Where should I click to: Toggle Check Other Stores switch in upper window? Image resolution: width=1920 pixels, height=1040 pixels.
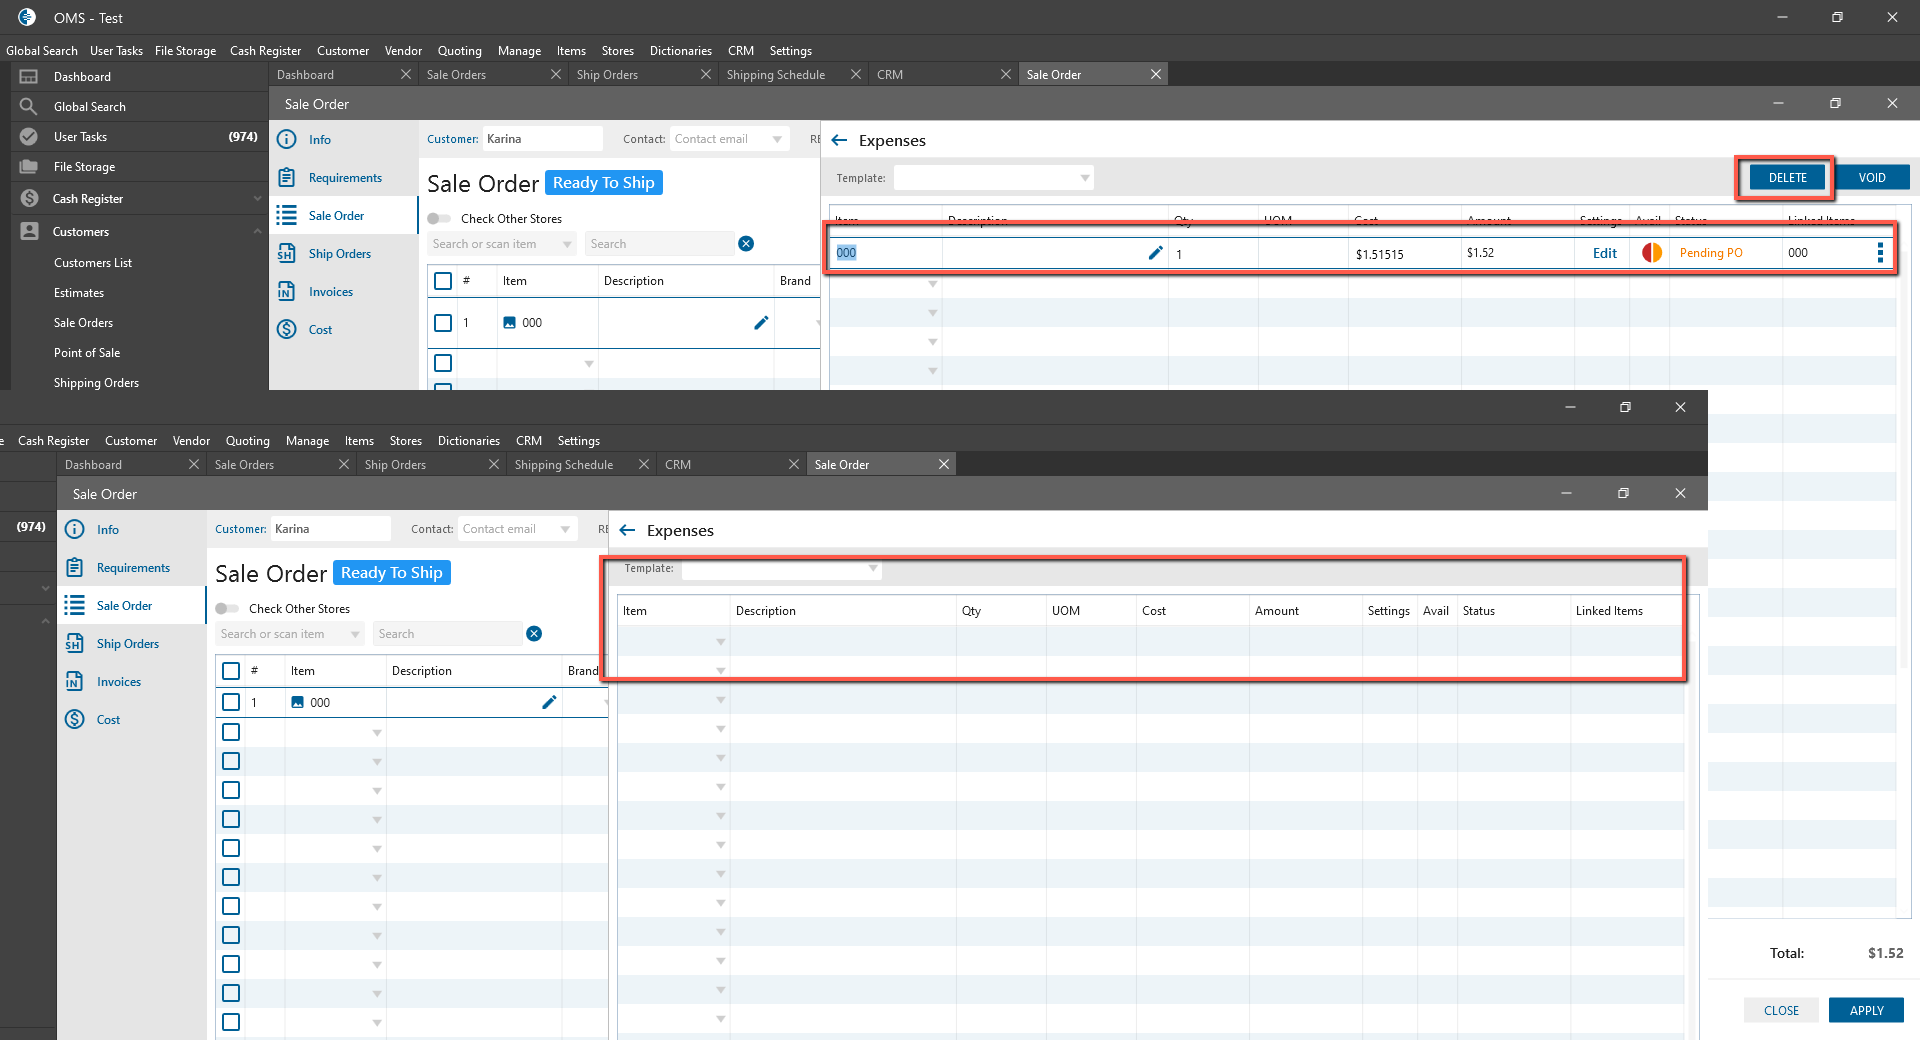(439, 219)
